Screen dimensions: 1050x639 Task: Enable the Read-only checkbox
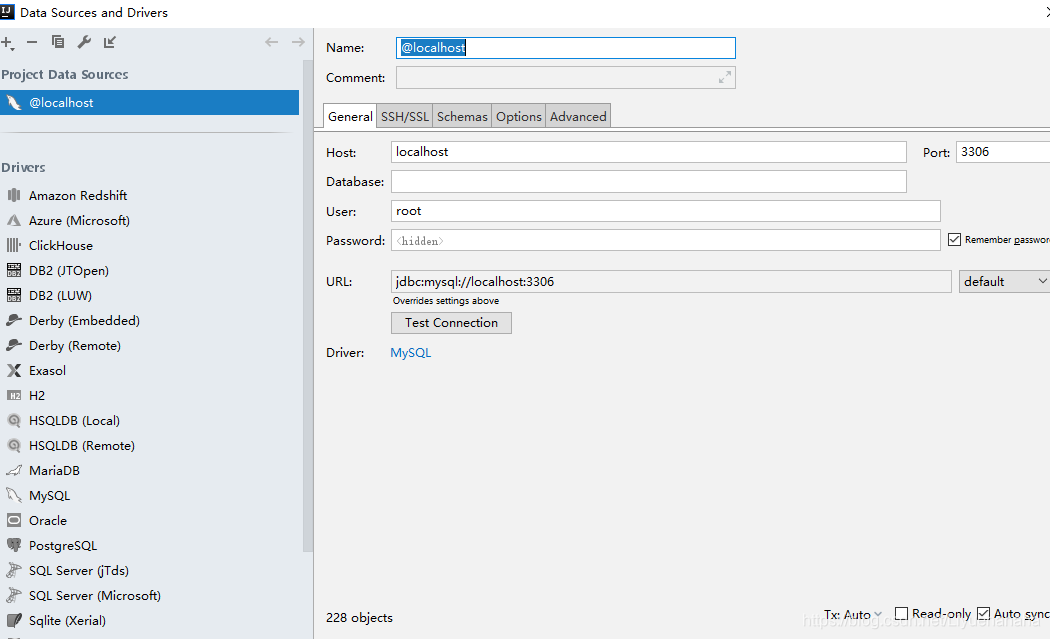click(x=903, y=613)
